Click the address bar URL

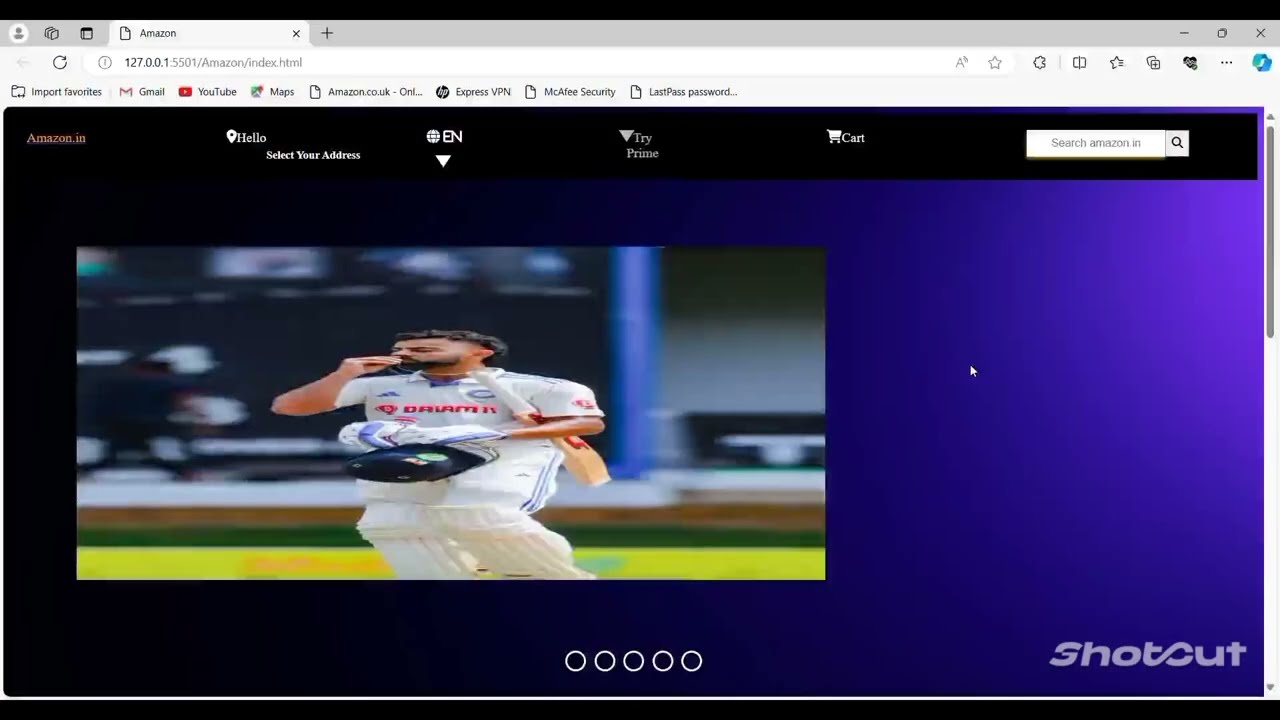click(x=213, y=62)
